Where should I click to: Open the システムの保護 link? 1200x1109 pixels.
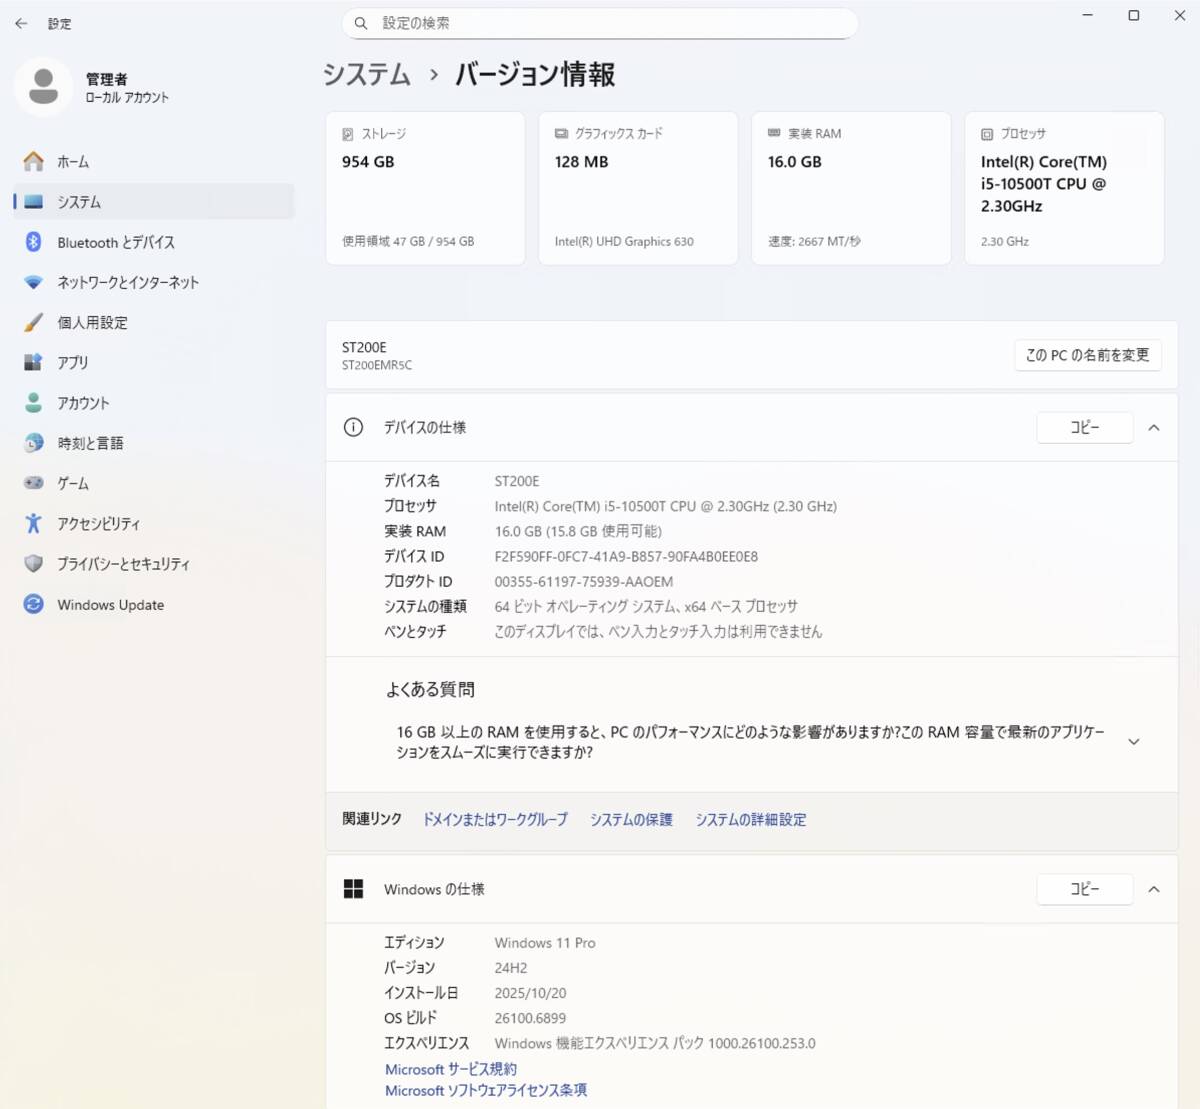coord(631,819)
